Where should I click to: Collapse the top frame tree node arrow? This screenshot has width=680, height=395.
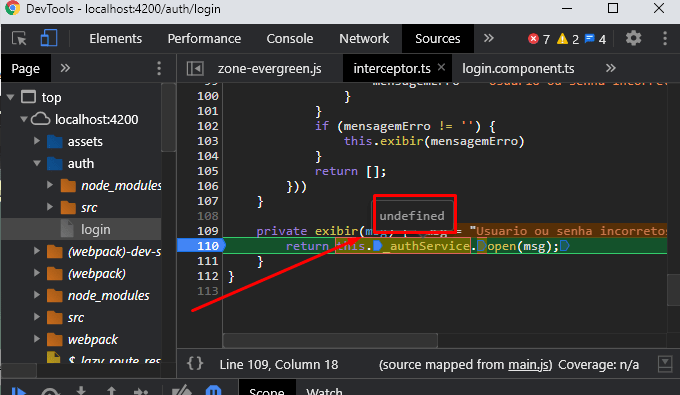10,98
